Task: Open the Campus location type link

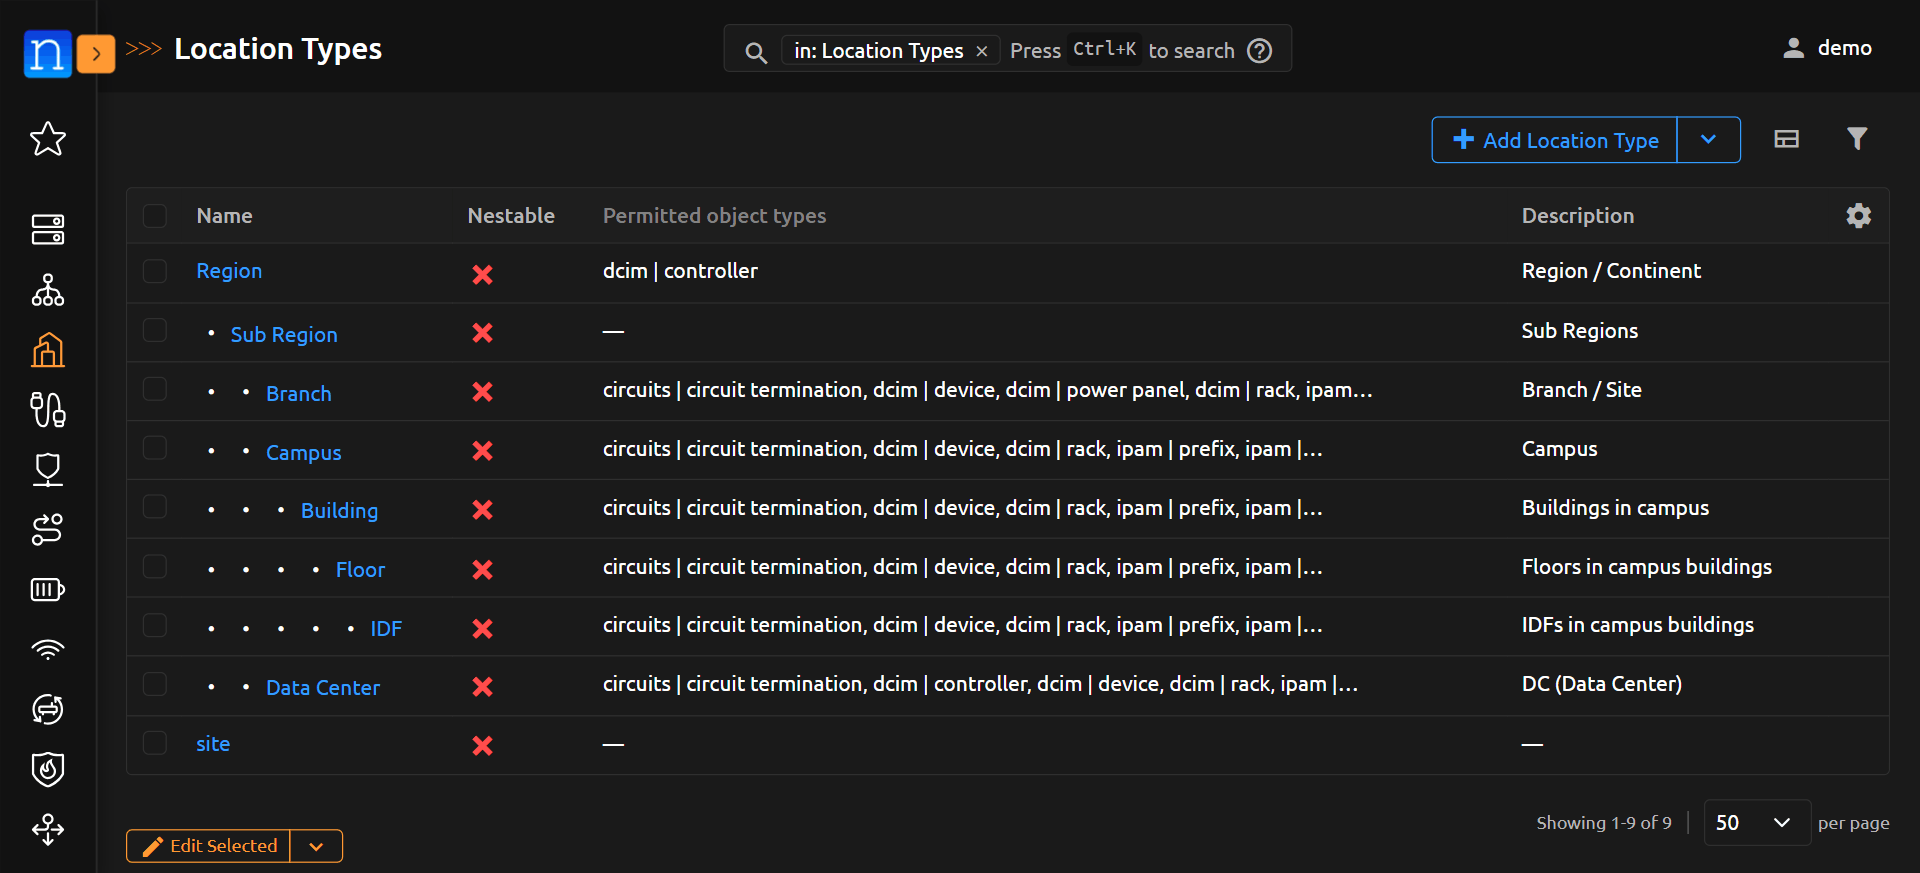Action: 303,453
